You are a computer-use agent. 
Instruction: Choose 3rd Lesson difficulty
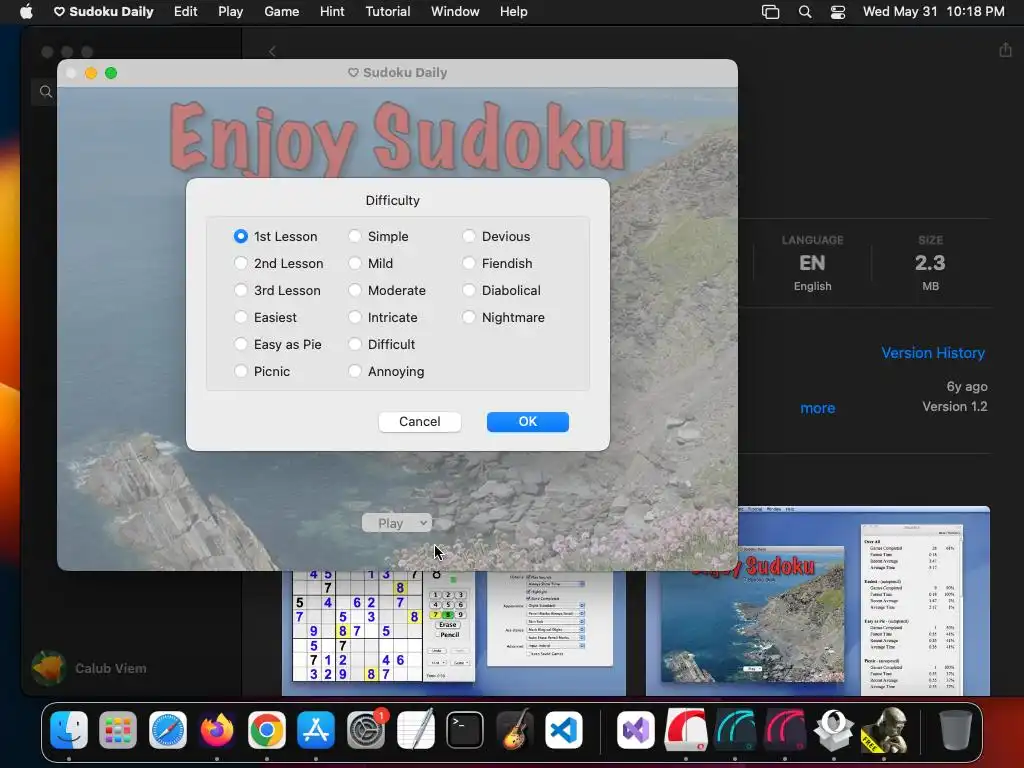point(240,290)
